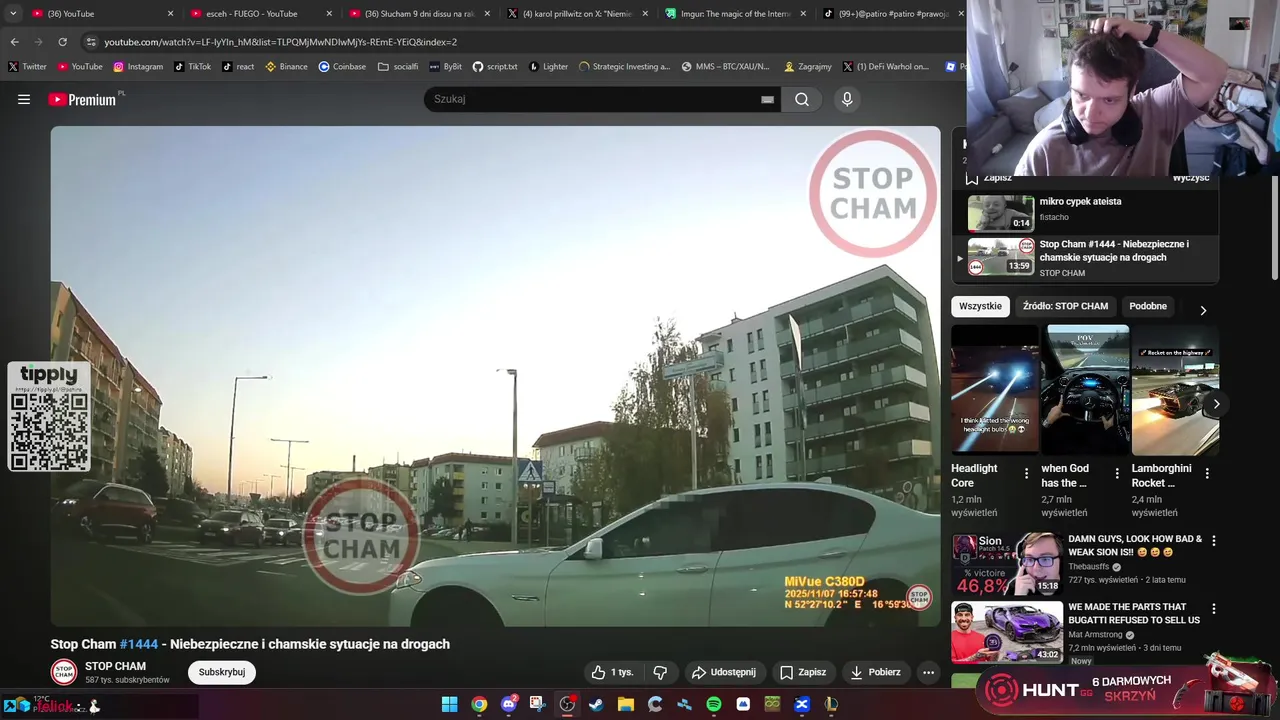Viewport: 1280px width, 720px height.
Task: Click the Udostępnij share button
Action: pyautogui.click(x=724, y=672)
